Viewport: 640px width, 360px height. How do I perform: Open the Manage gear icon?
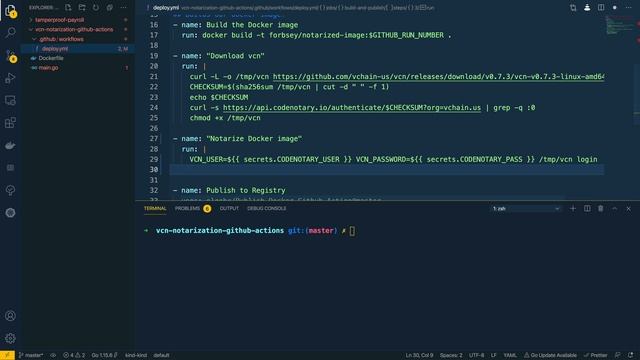[10, 338]
